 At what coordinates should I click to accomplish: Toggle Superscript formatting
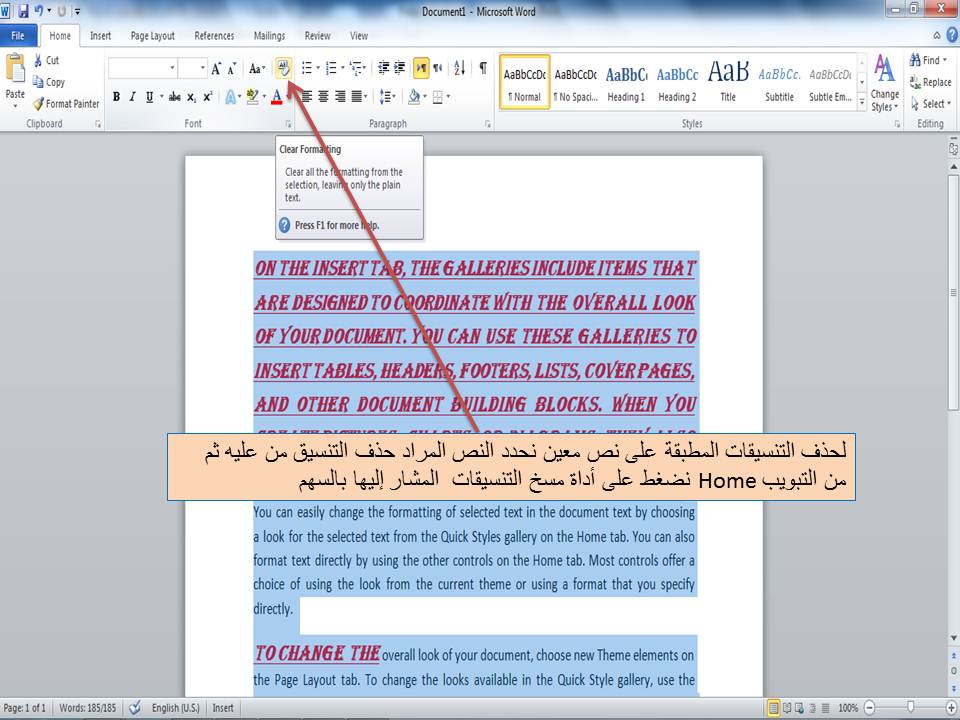tap(208, 97)
